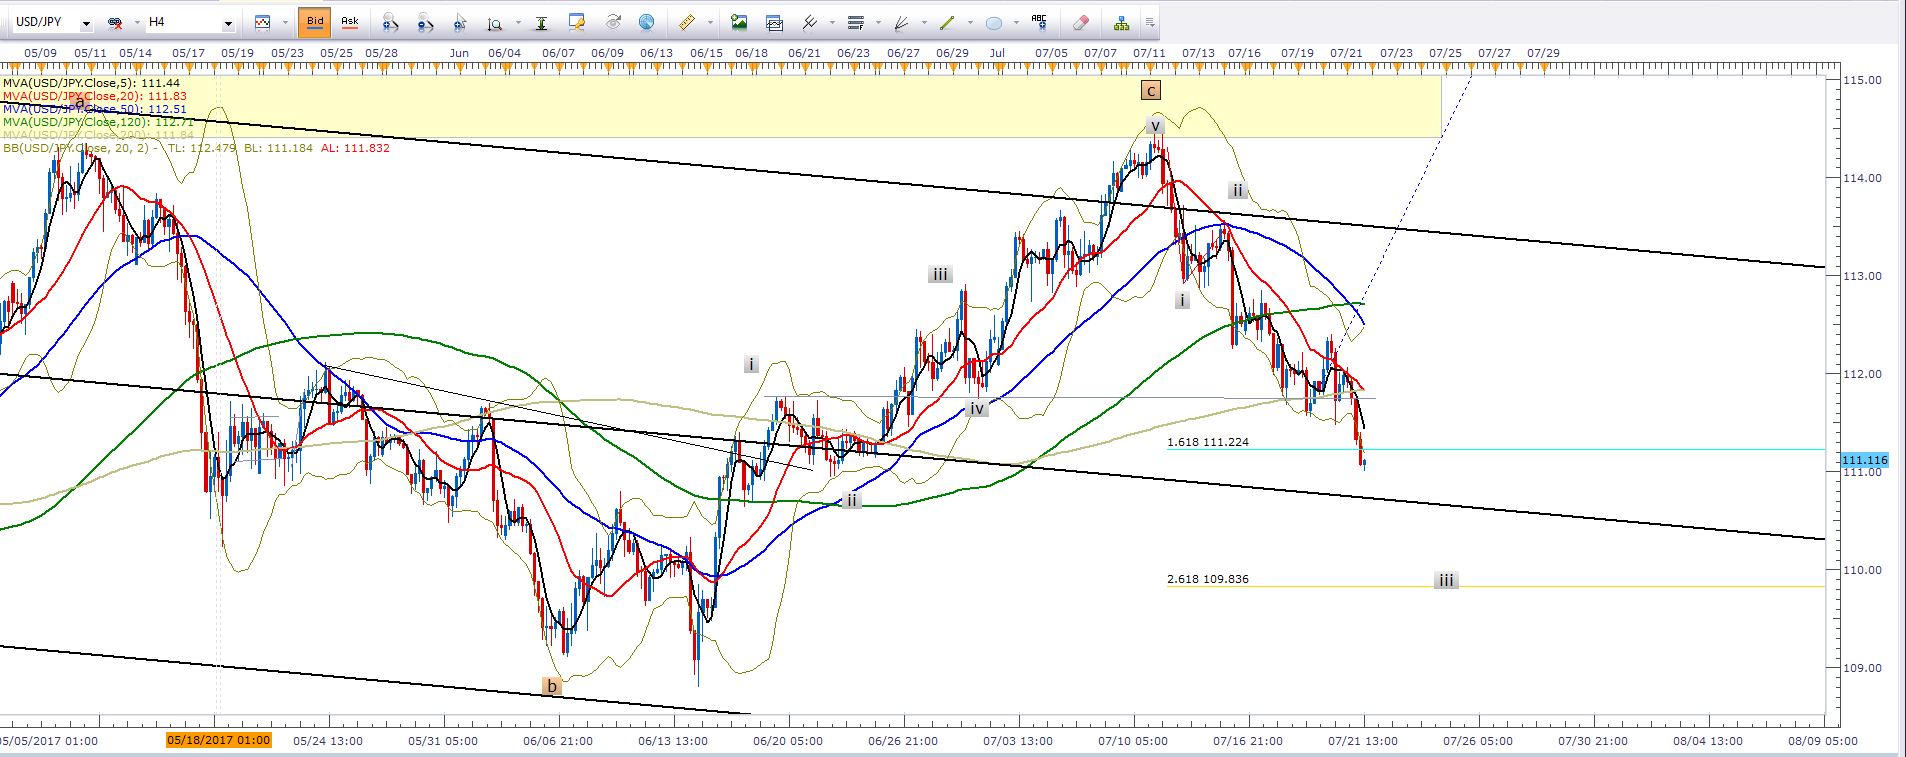Viewport: 1906px width, 757px height.
Task: Select the green trend line drawing tool
Action: click(946, 22)
